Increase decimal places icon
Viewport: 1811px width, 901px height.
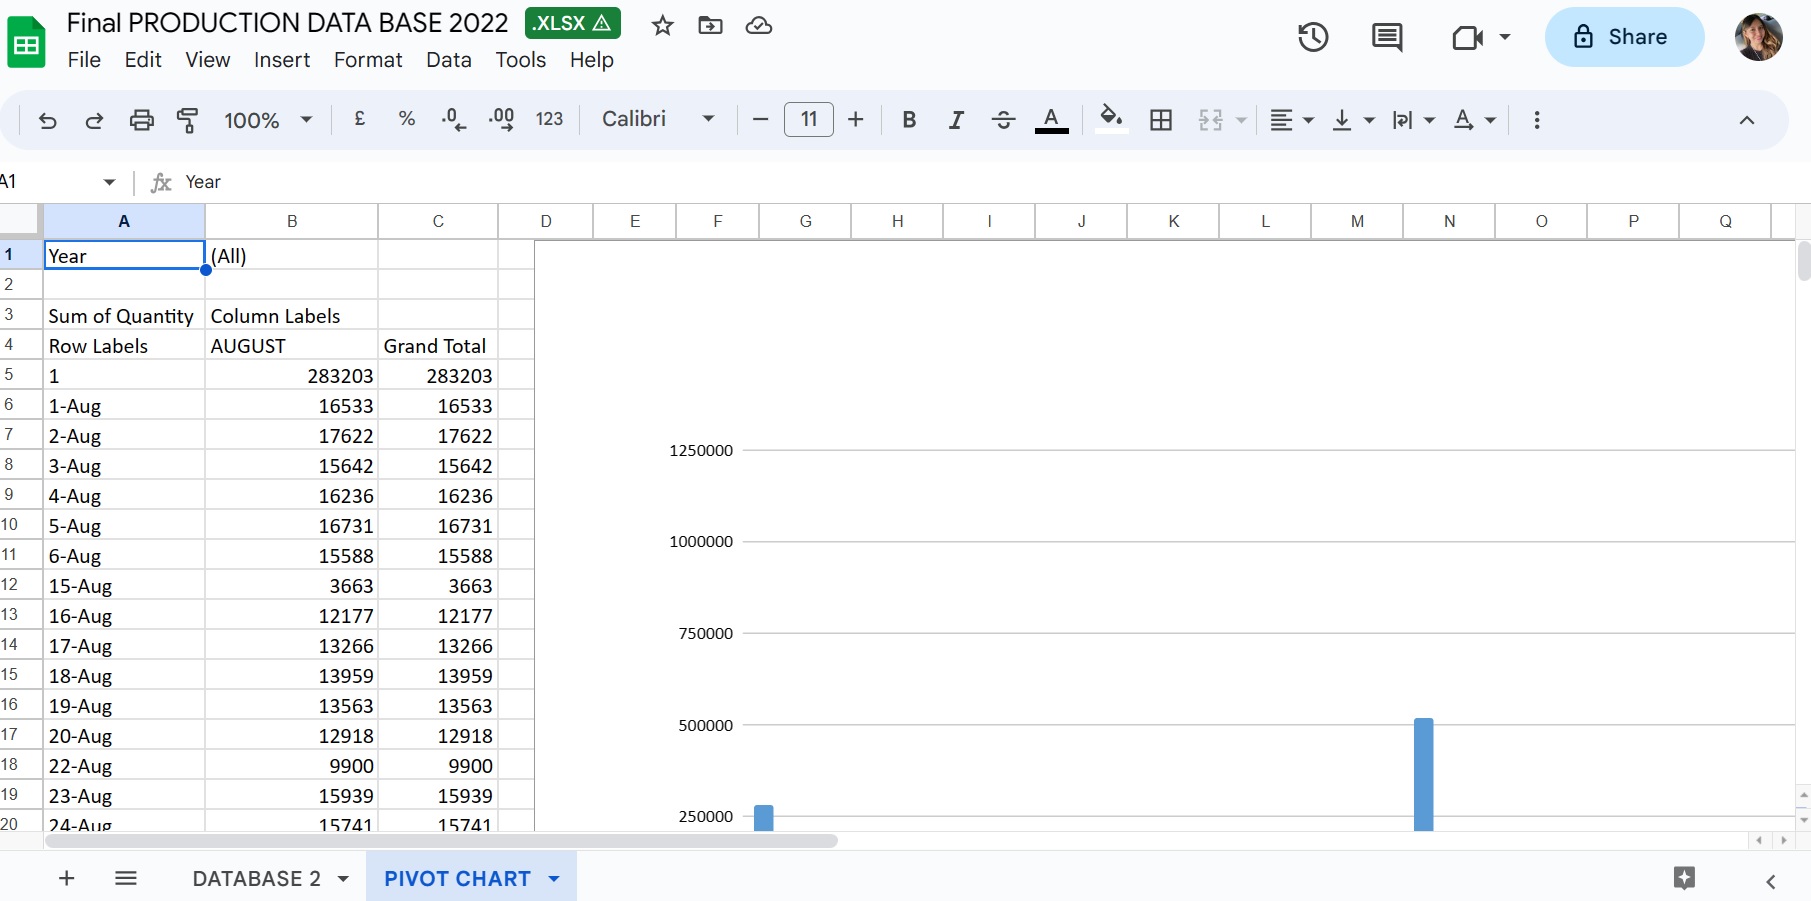pyautogui.click(x=501, y=120)
